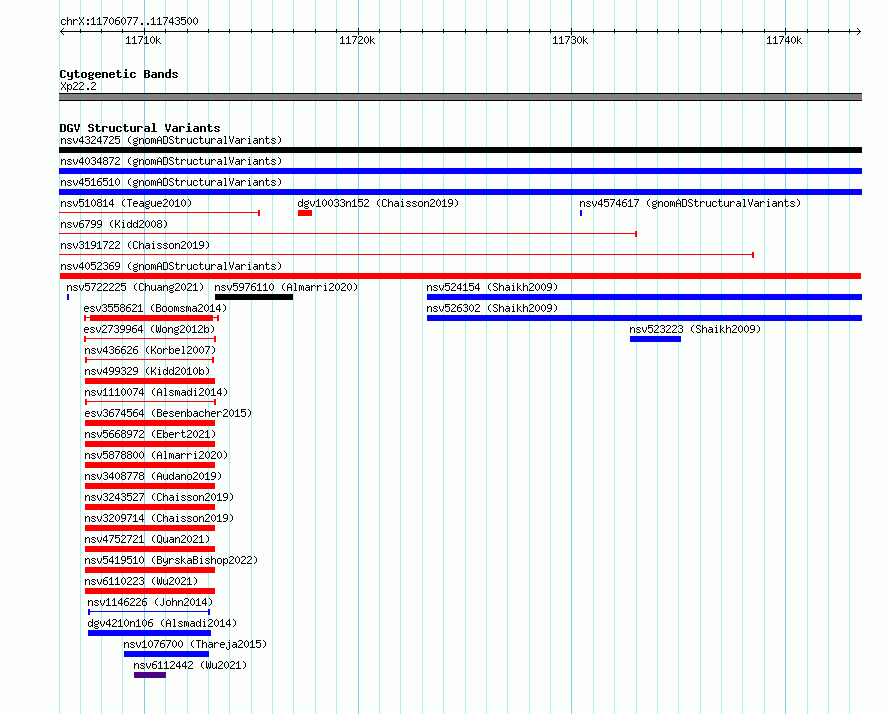Image resolution: width=890 pixels, height=714 pixels.
Task: Open nsv526302 (Shaikh2009) label
Action: pyautogui.click(x=492, y=308)
